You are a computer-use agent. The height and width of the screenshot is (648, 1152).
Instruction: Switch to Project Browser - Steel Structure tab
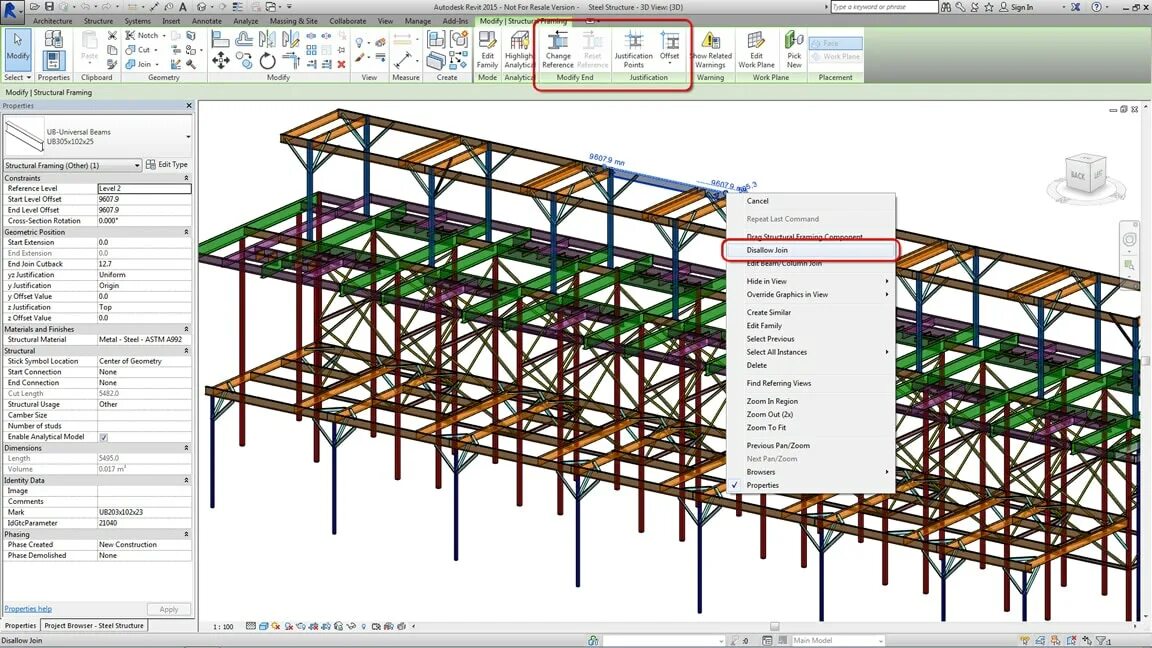[94, 626]
